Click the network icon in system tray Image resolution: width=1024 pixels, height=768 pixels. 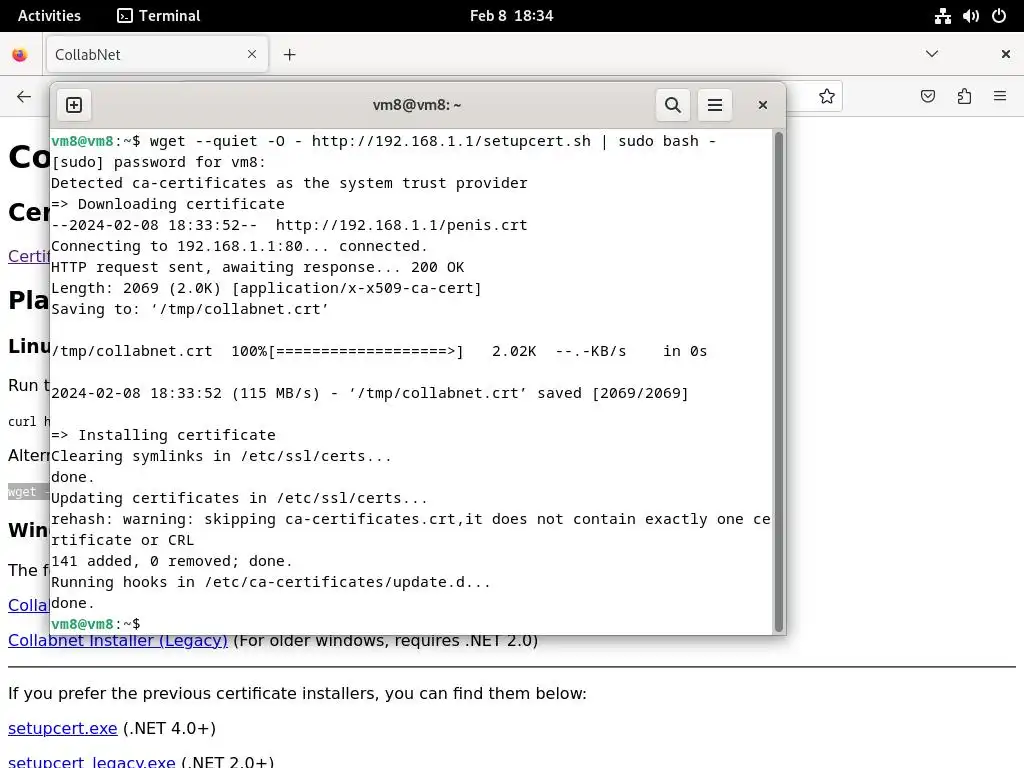click(x=942, y=16)
